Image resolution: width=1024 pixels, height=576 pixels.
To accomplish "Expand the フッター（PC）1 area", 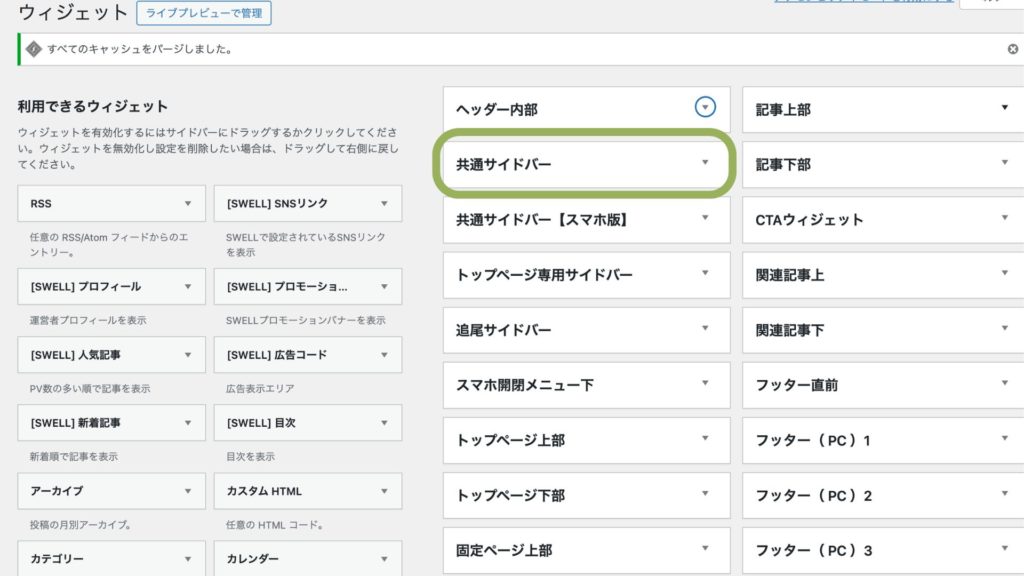I will [x=1005, y=439].
